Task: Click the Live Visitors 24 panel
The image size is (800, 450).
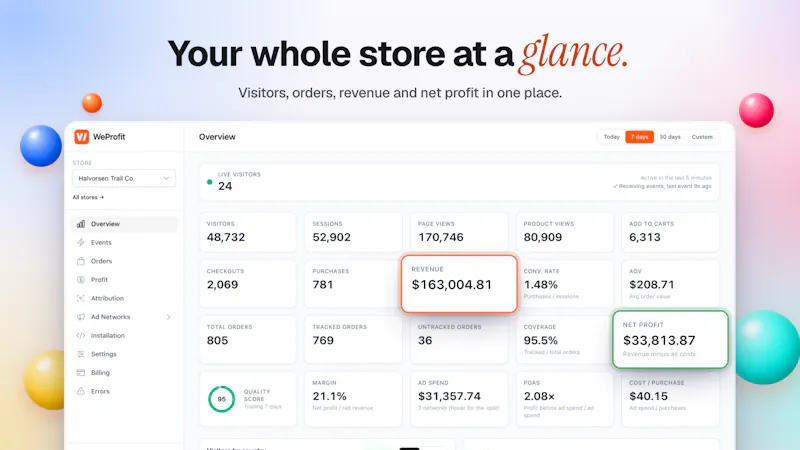Action: [459, 182]
